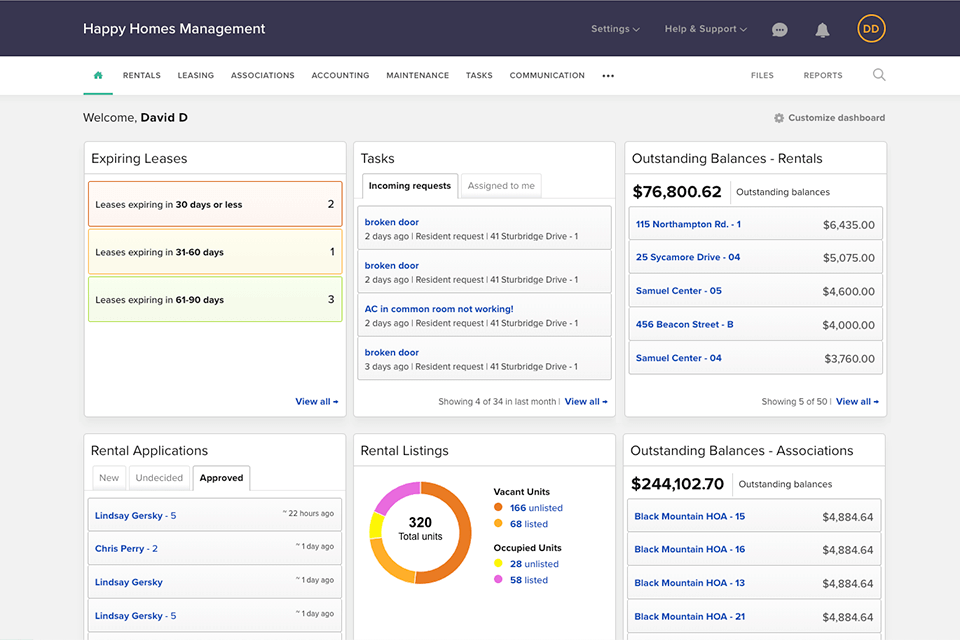
Task: Open leases expiring in 30 days or less
Action: click(215, 204)
